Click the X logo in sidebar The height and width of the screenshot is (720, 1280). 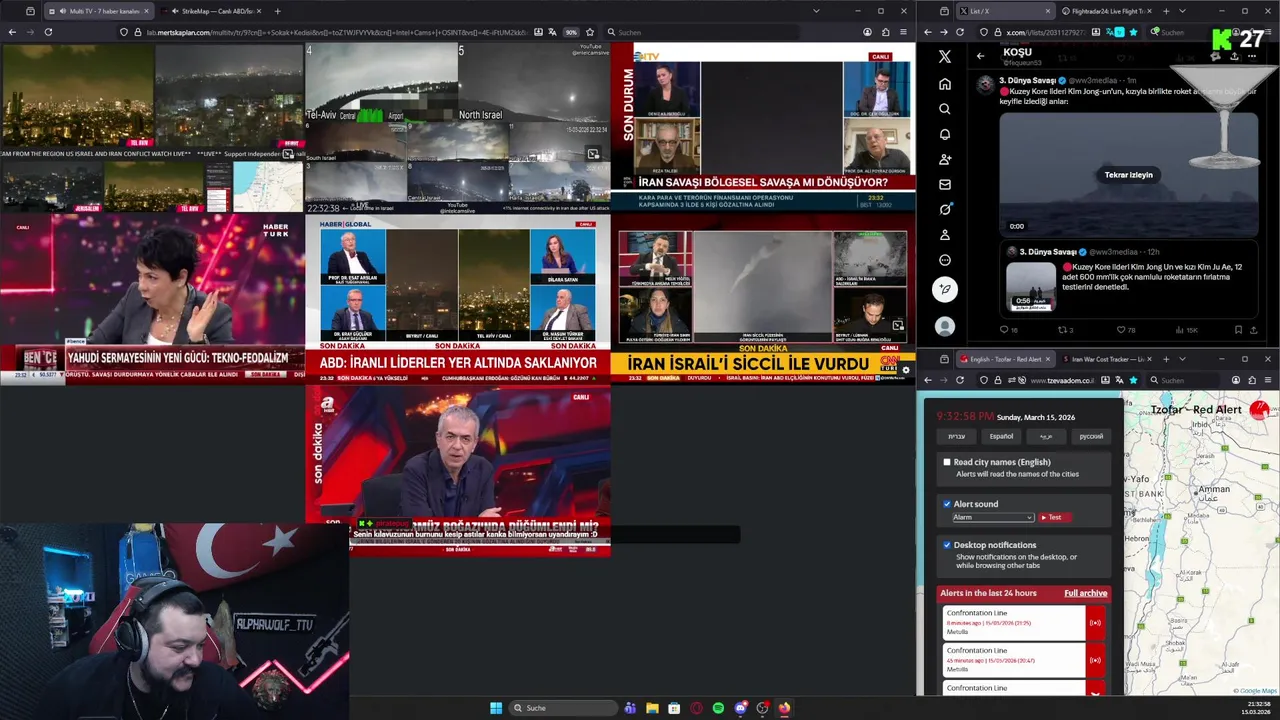pos(945,57)
